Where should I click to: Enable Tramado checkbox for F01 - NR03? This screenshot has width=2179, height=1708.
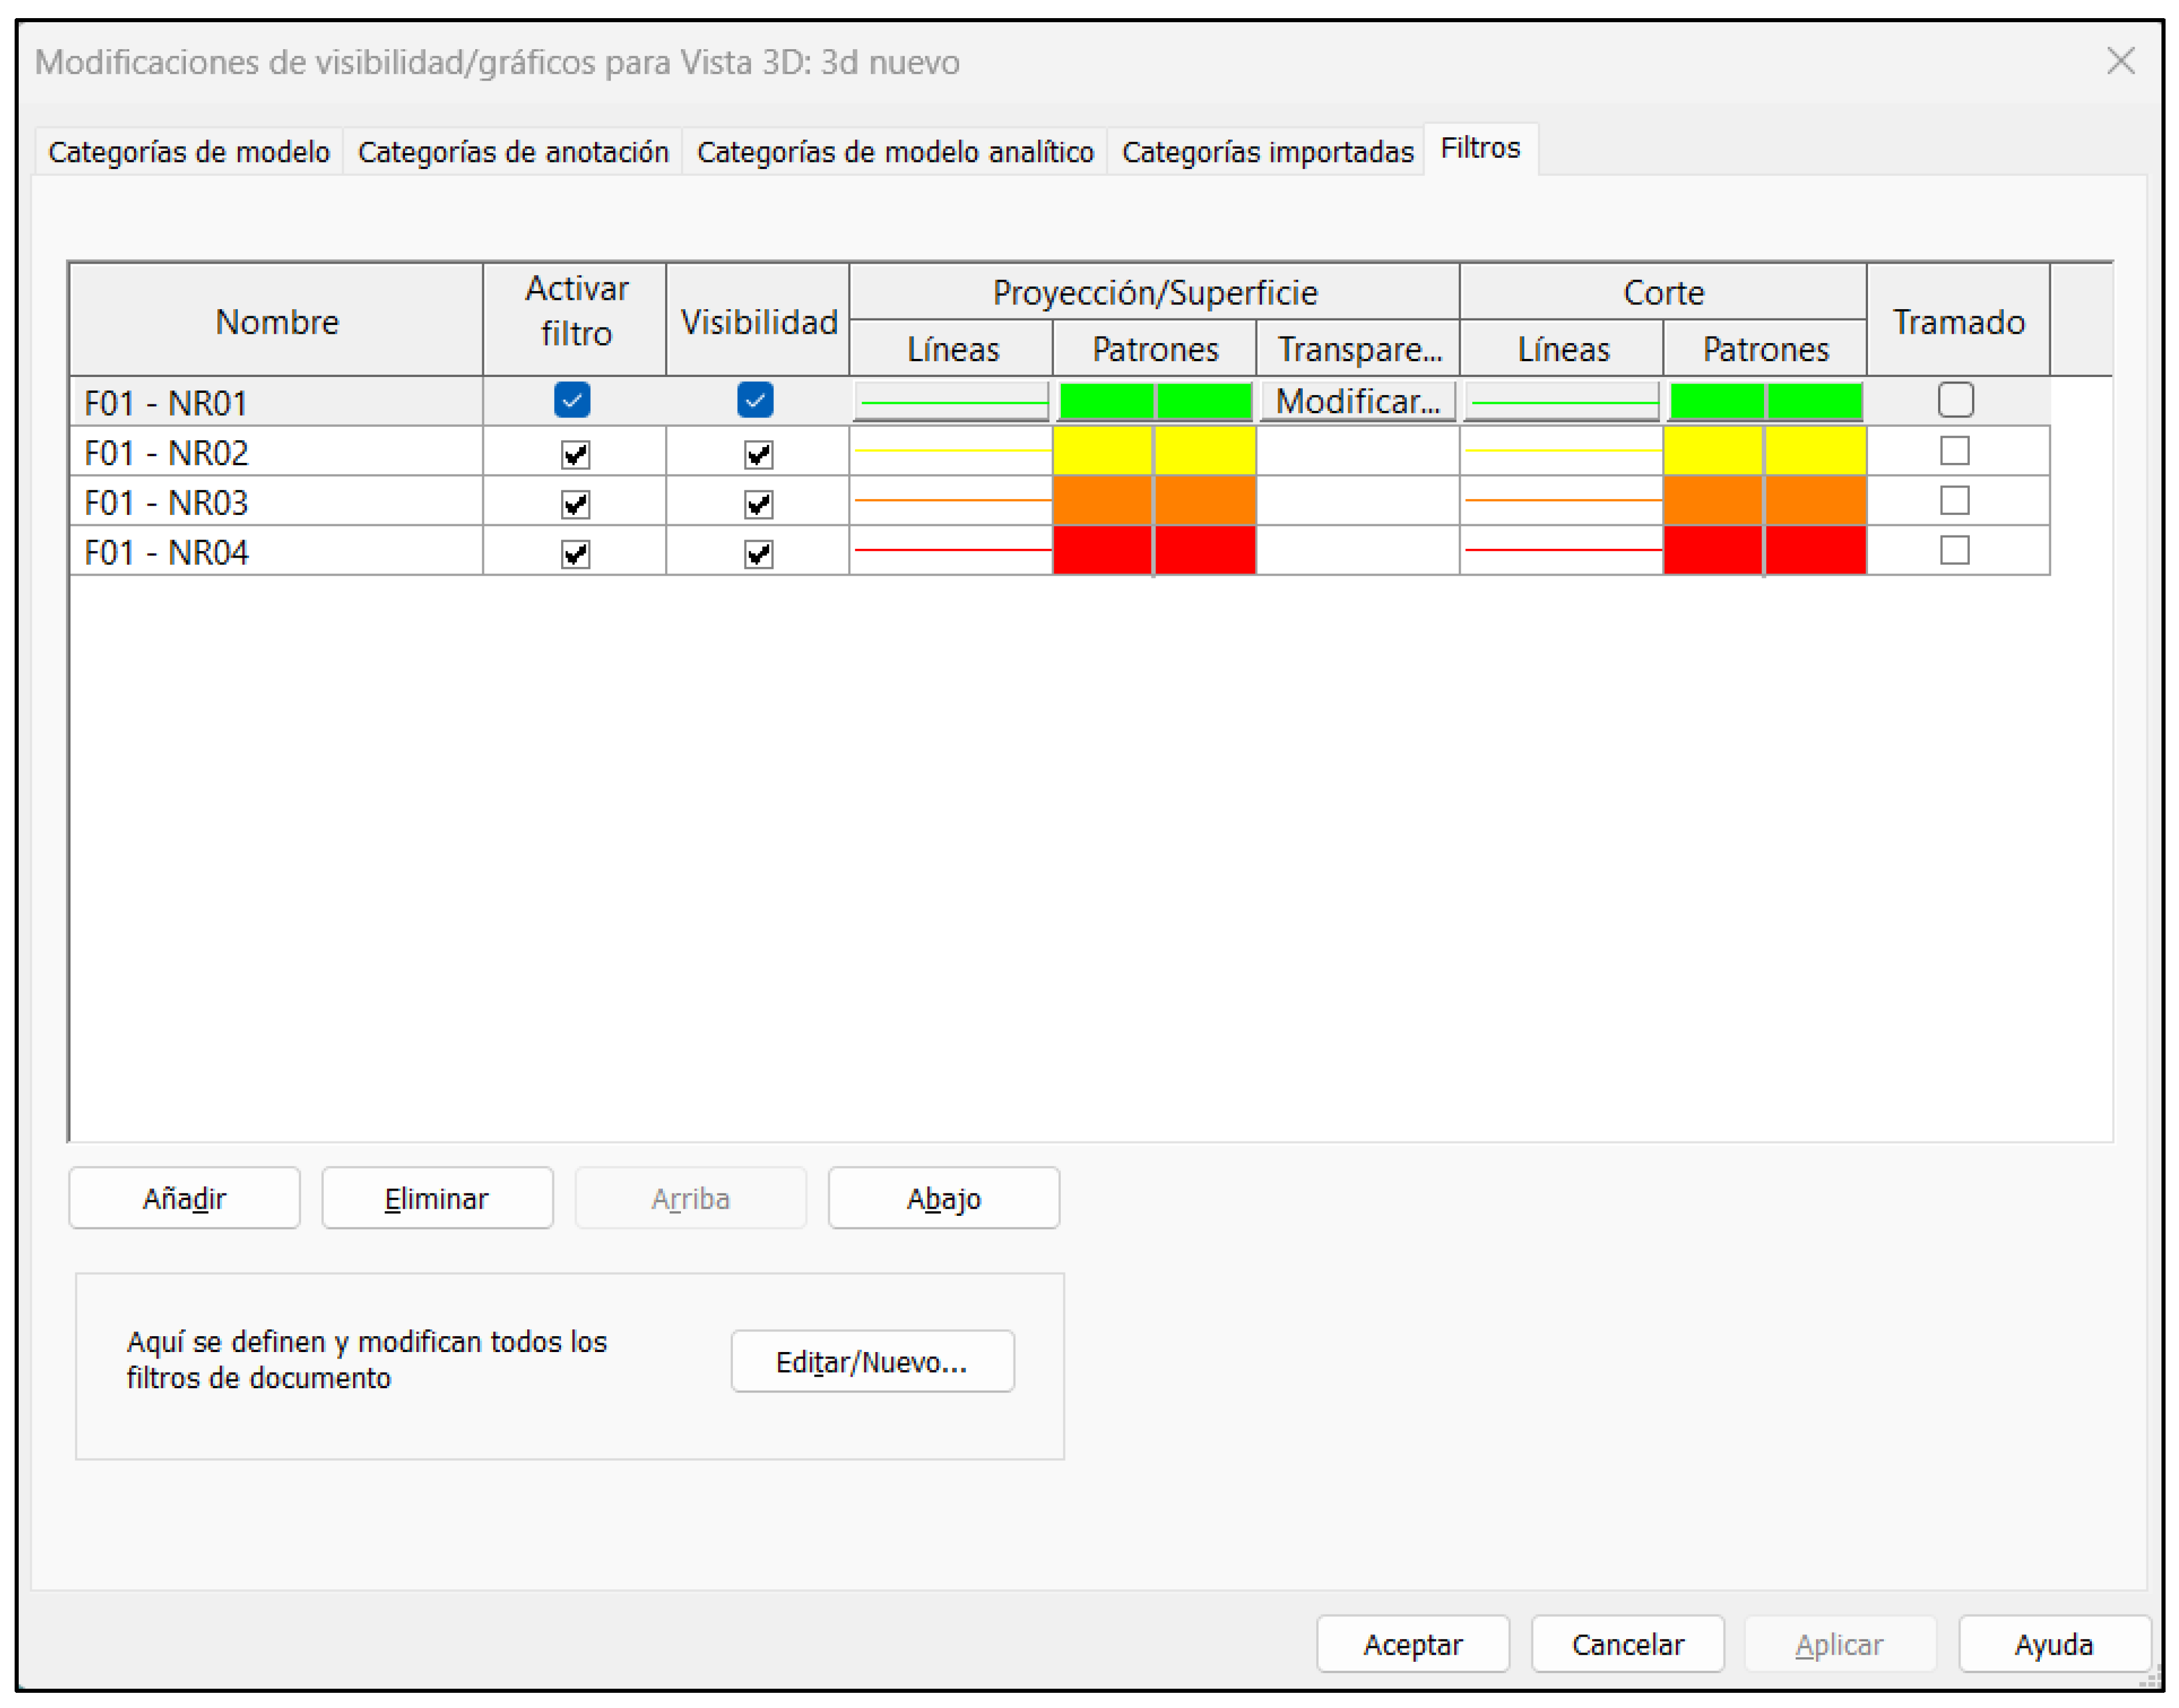coord(1954,500)
